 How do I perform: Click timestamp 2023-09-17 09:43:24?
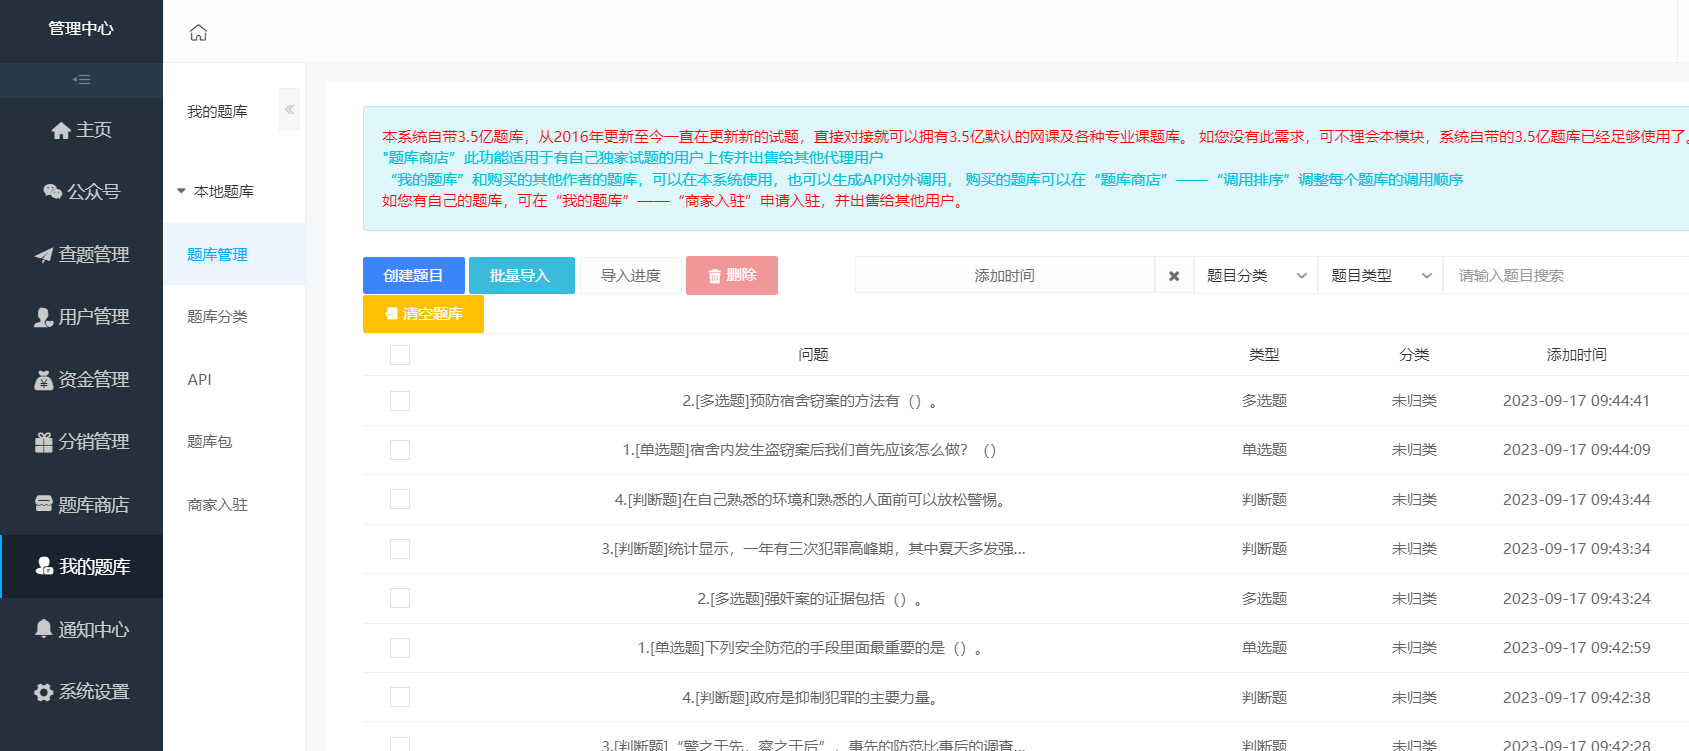[1576, 598]
